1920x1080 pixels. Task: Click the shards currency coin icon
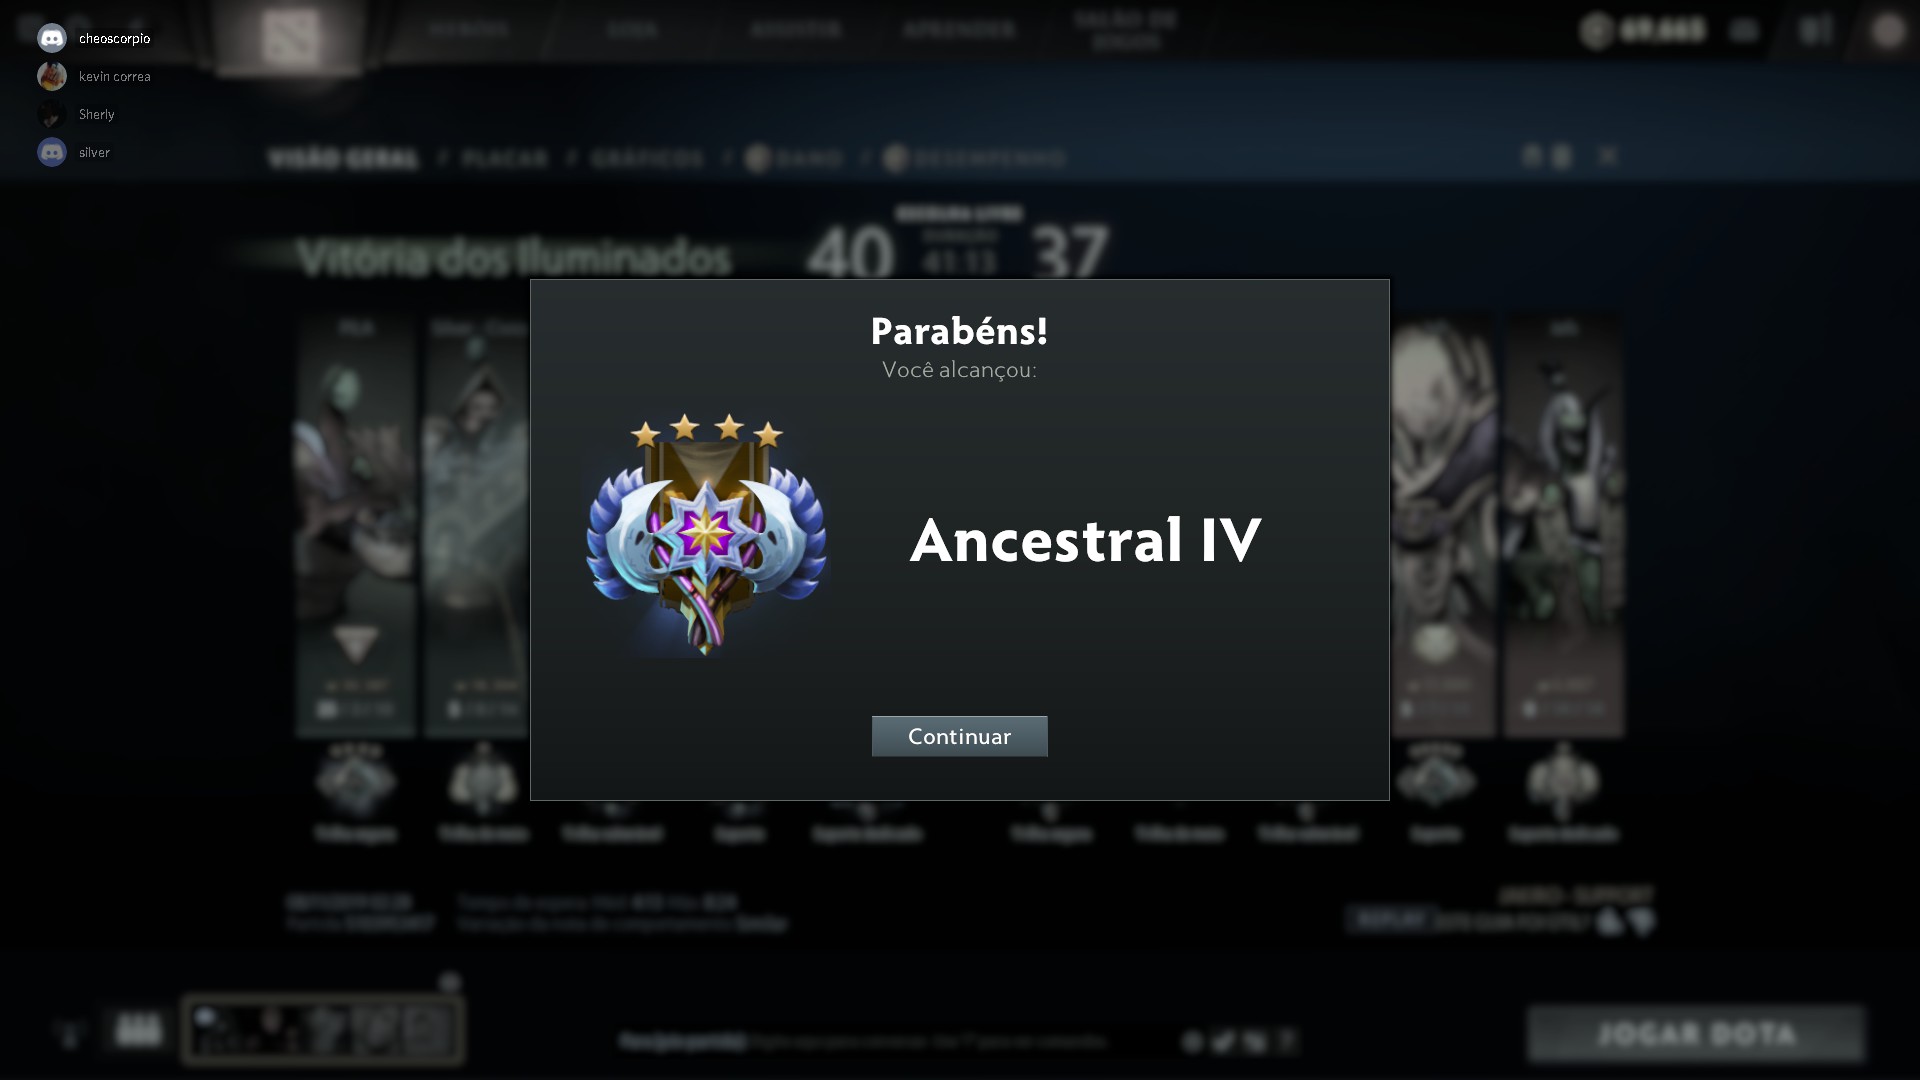pos(1597,31)
